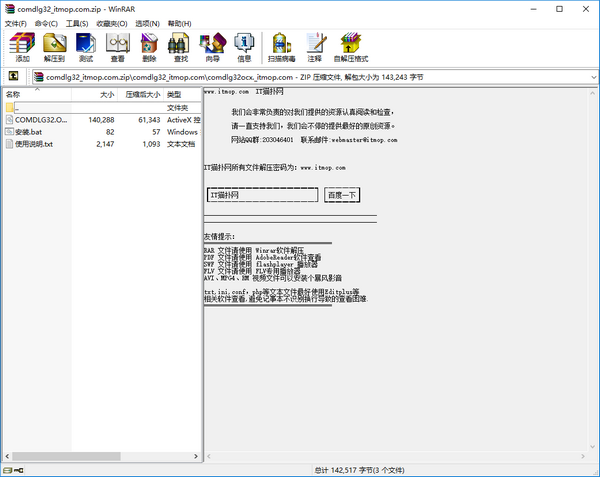Click the 使用说明.txt file icon
The width and height of the screenshot is (600, 477).
[10, 144]
